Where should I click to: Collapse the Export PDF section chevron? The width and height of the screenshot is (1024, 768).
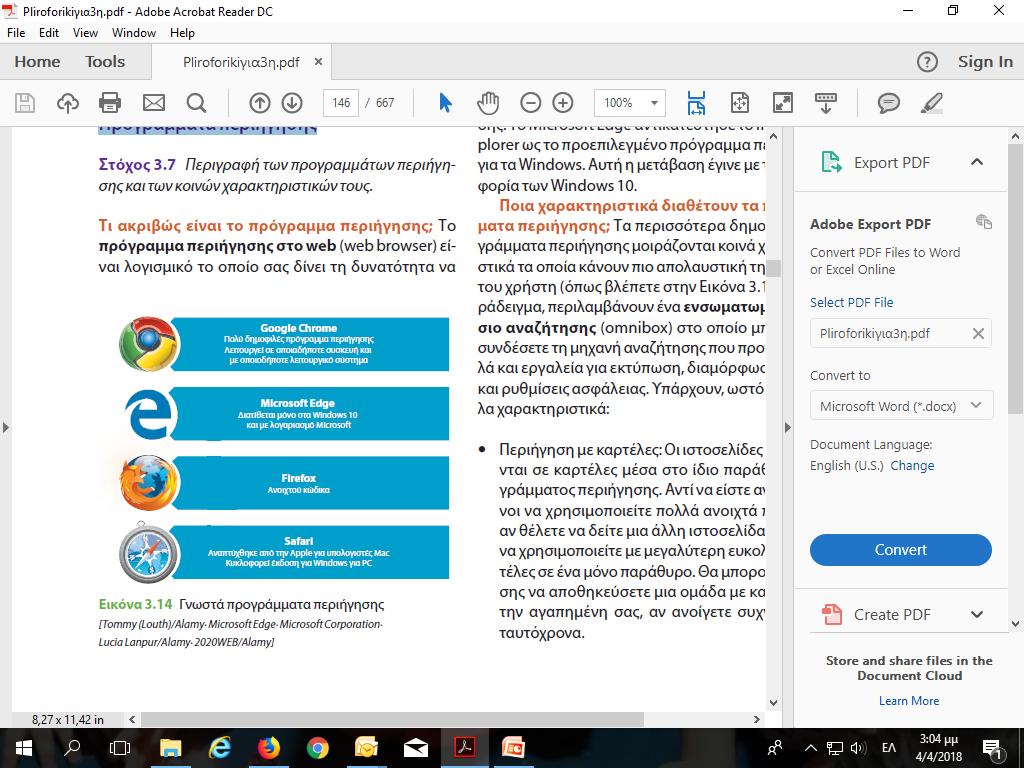tap(977, 162)
